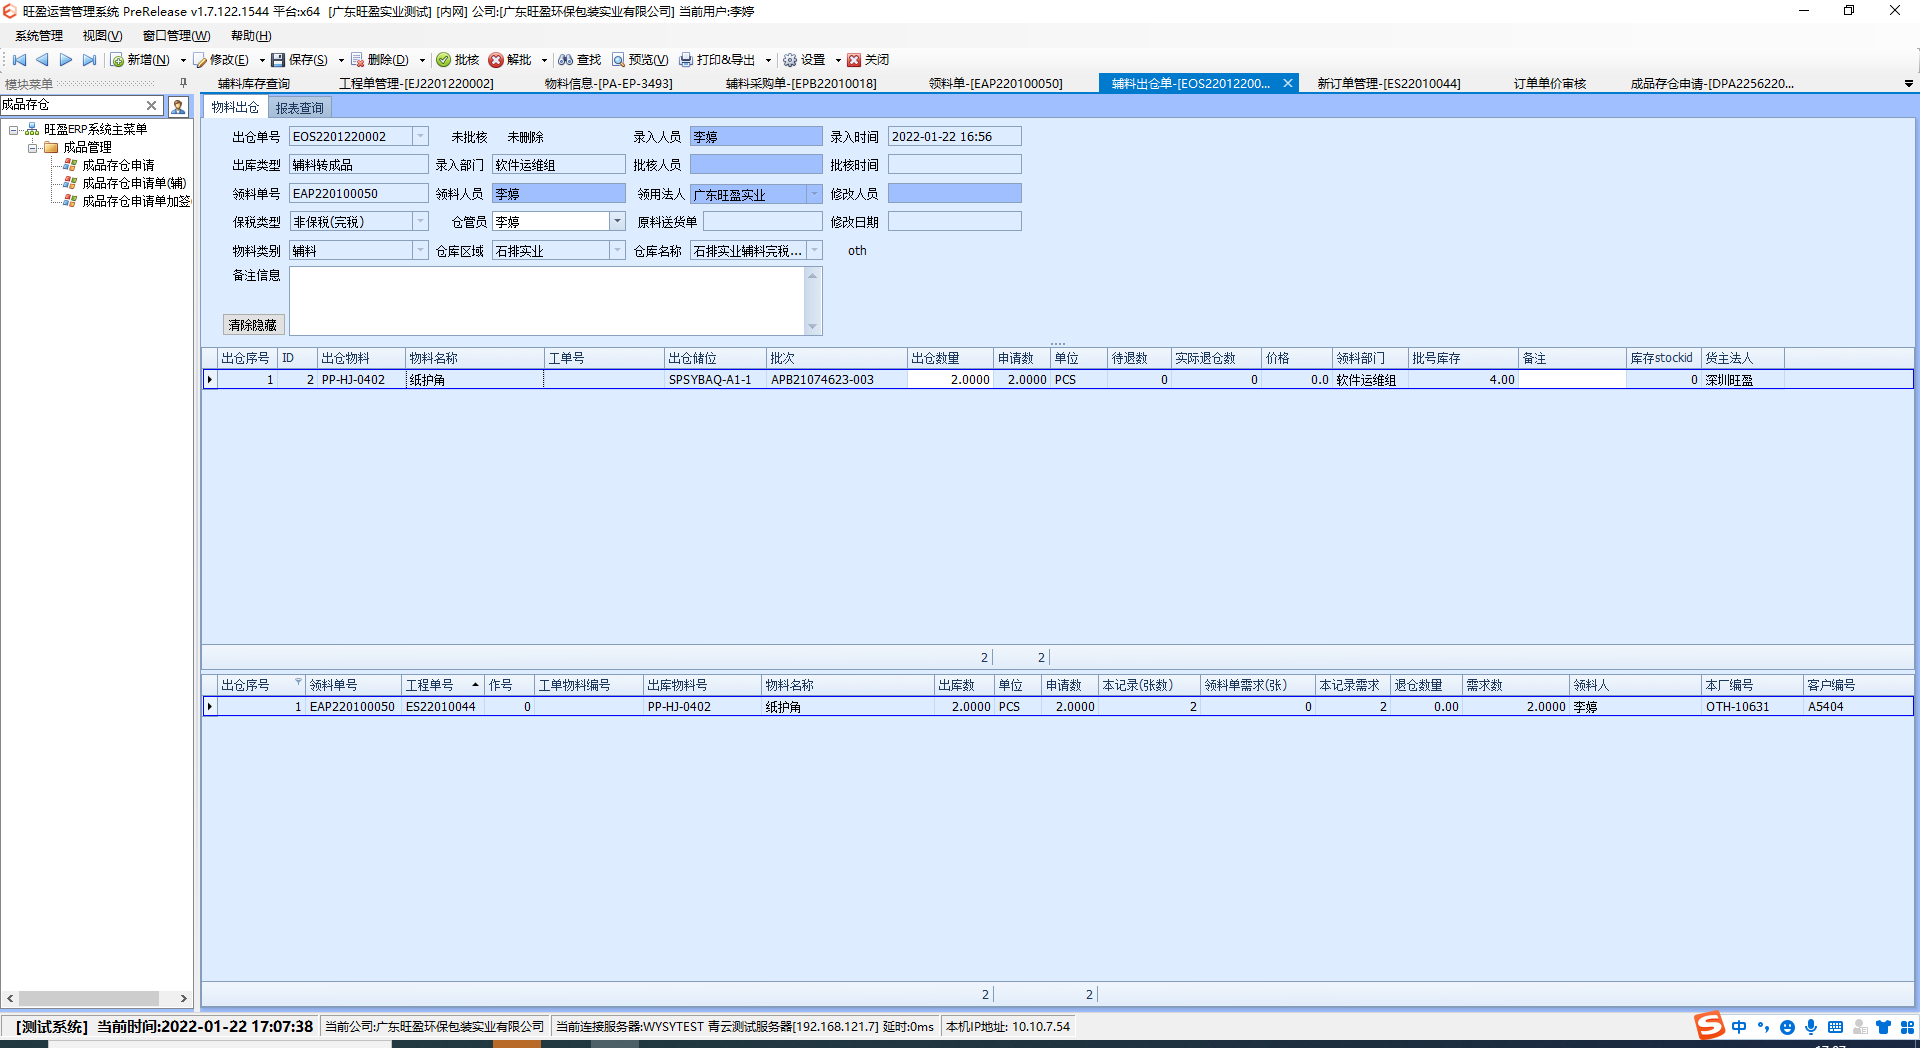Open the 解批 dropdown arrow
1920x1048 pixels.
pos(544,60)
